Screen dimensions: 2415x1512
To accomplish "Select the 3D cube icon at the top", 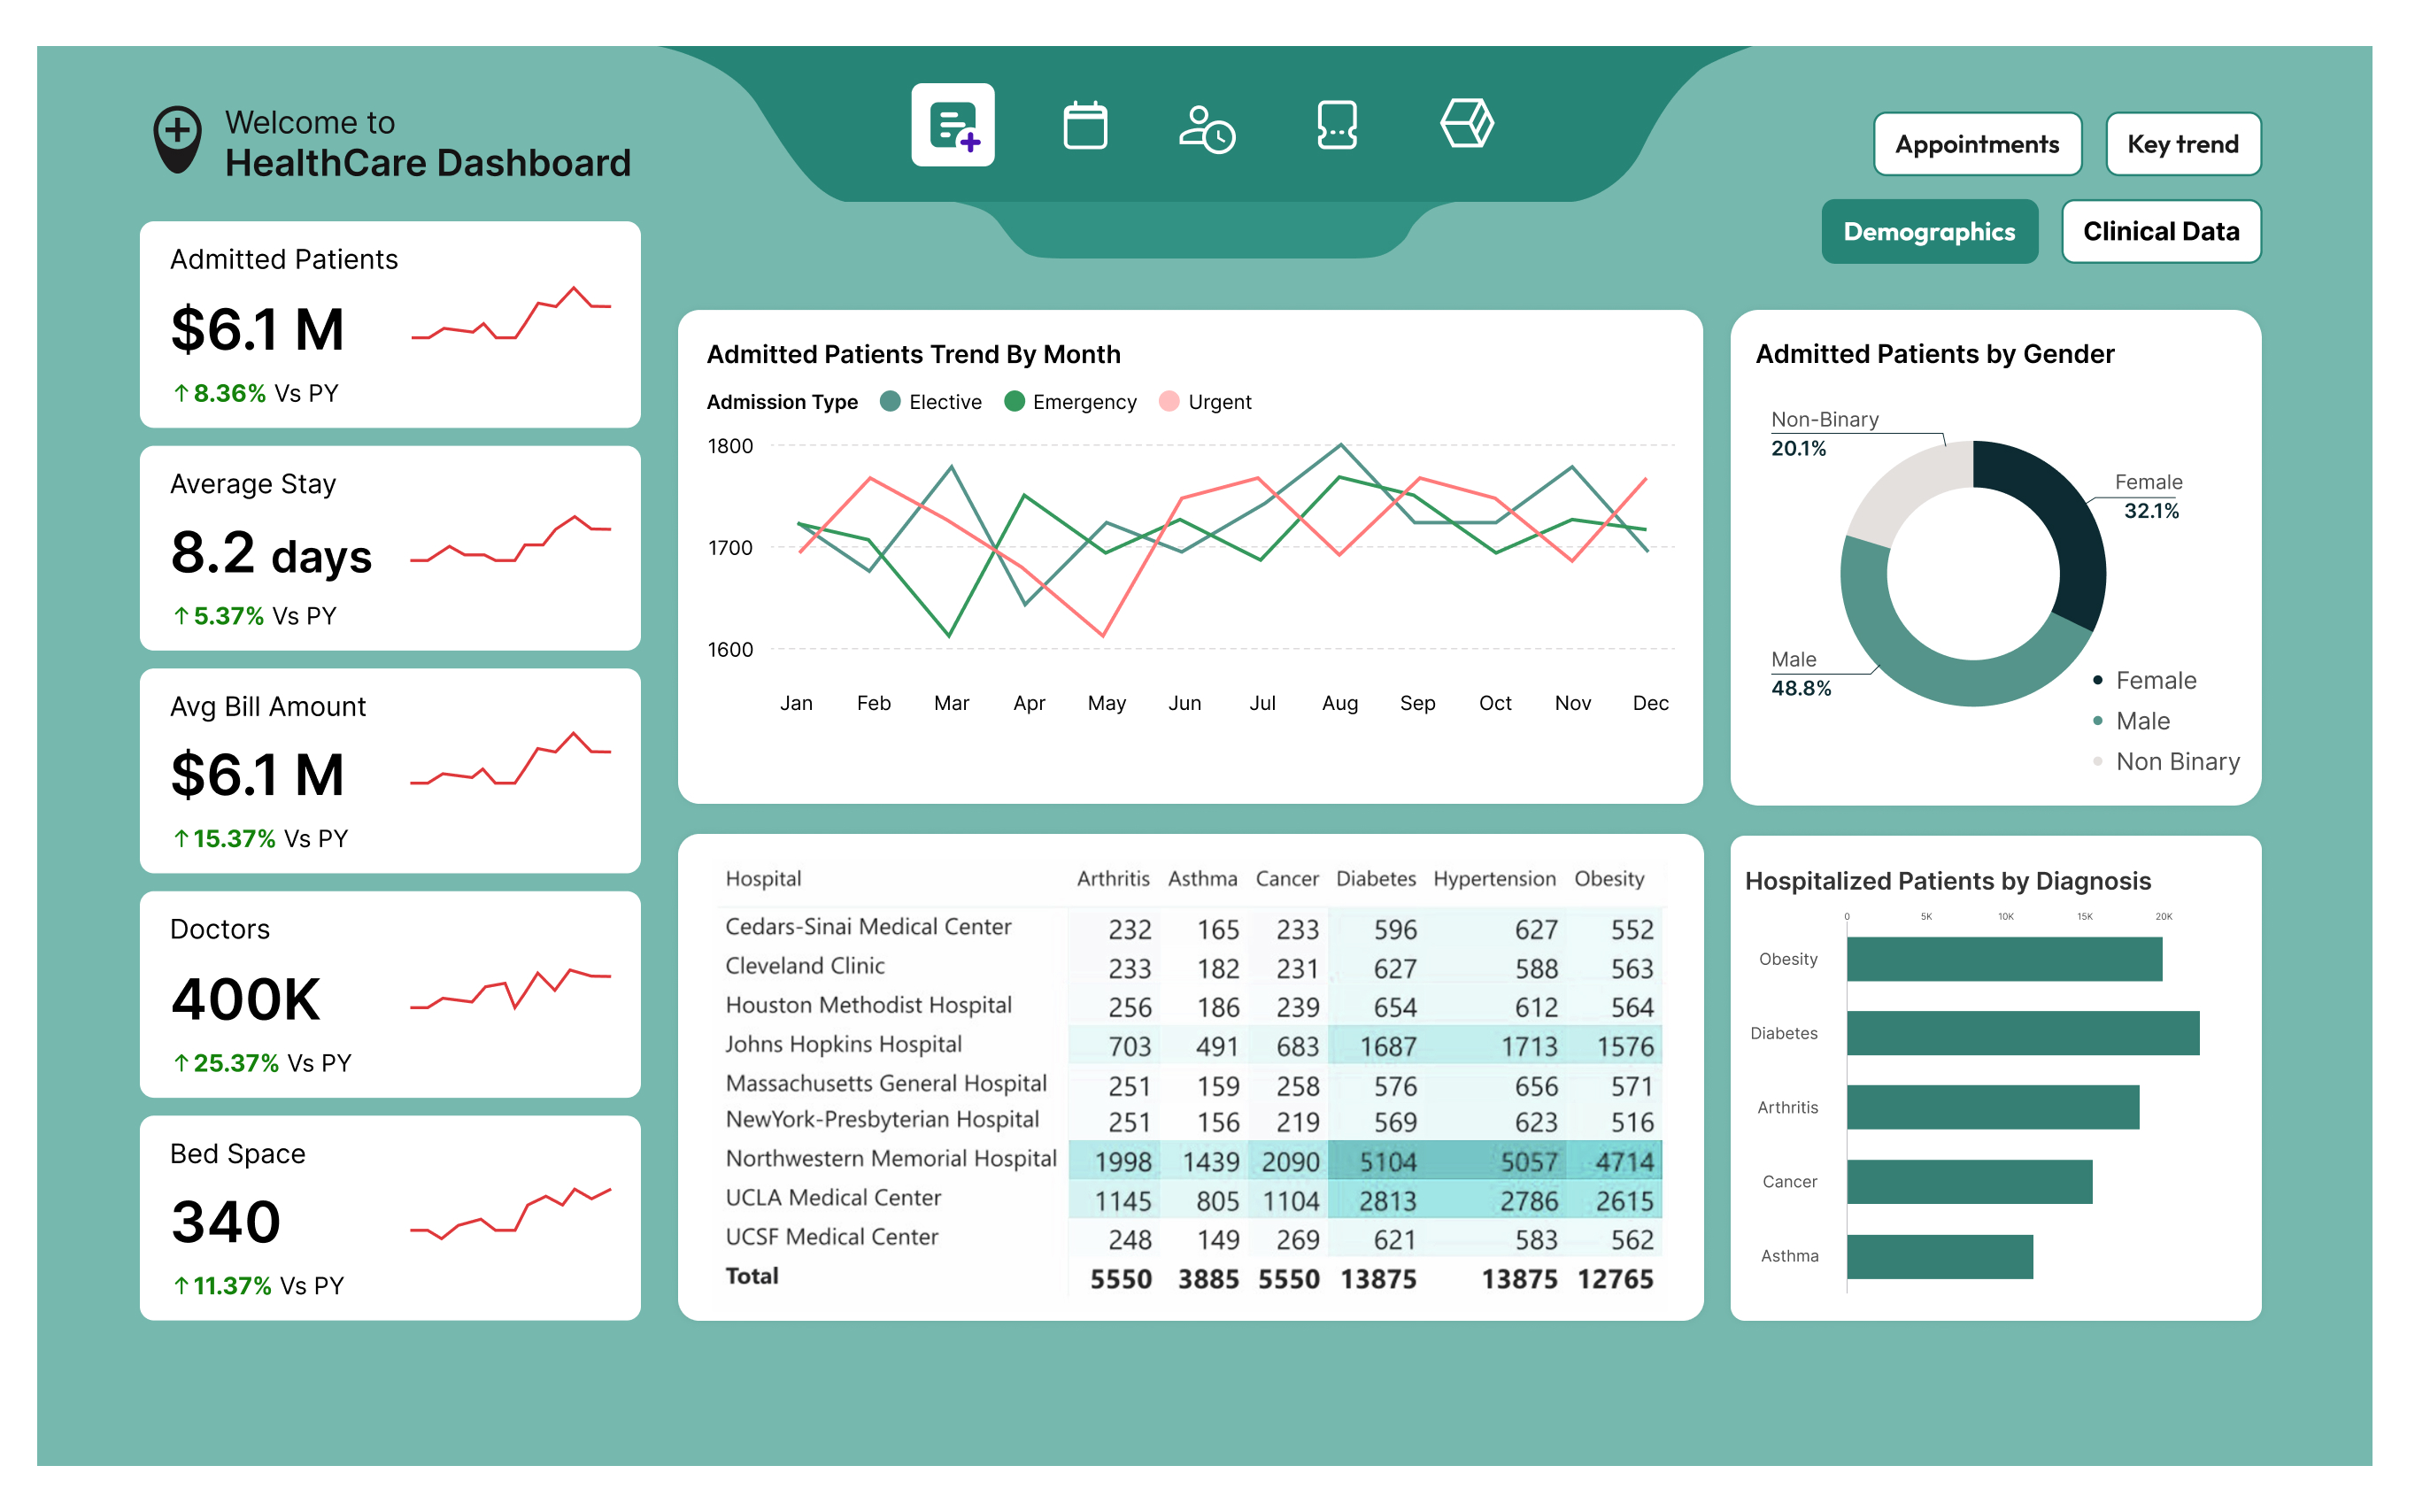I will tap(1465, 124).
